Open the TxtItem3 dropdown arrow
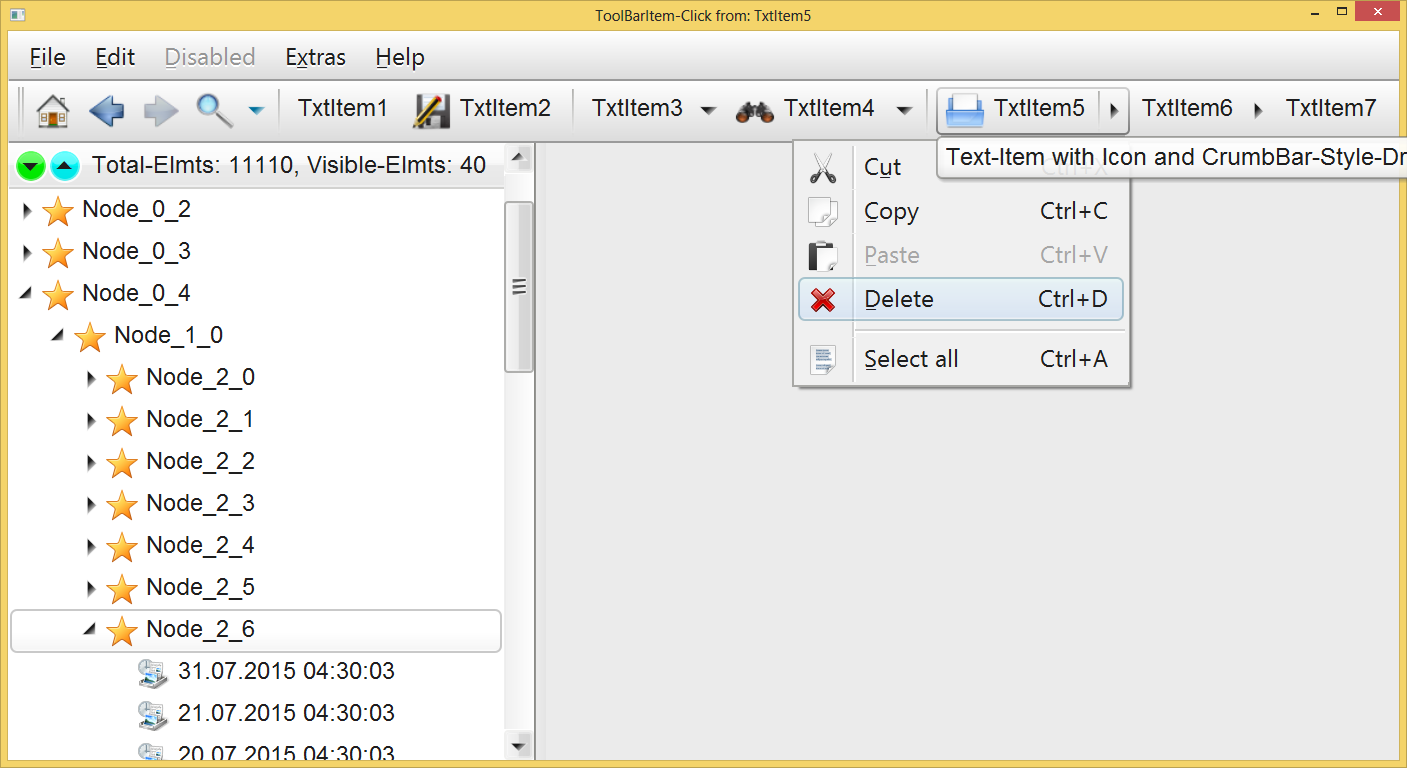 click(x=708, y=110)
